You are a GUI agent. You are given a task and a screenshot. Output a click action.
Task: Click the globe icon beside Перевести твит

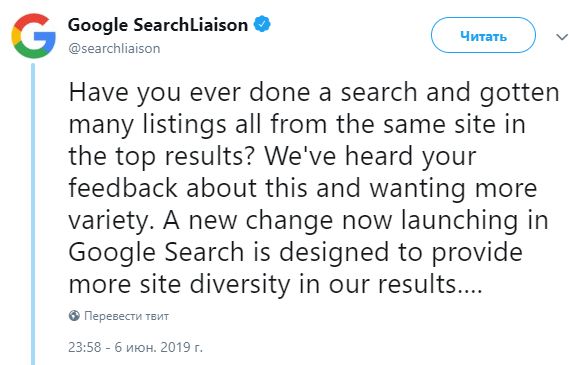coord(74,316)
